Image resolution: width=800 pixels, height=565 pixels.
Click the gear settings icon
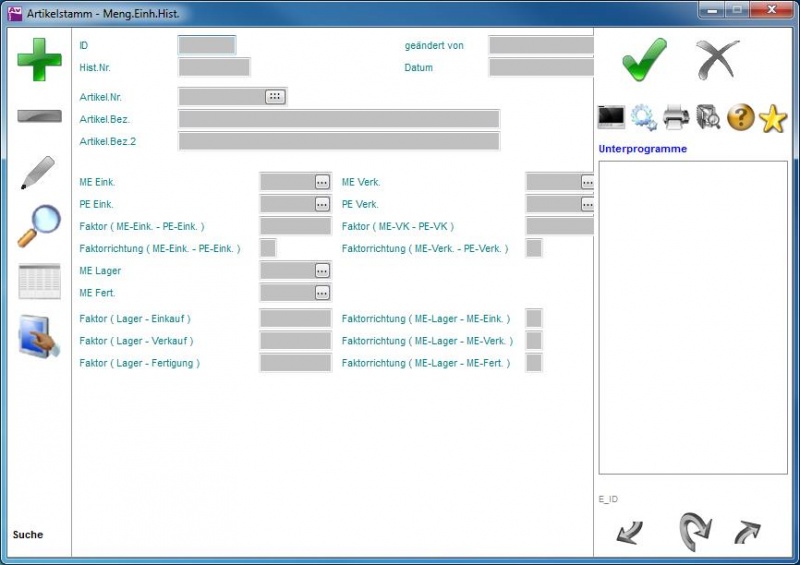pyautogui.click(x=643, y=118)
